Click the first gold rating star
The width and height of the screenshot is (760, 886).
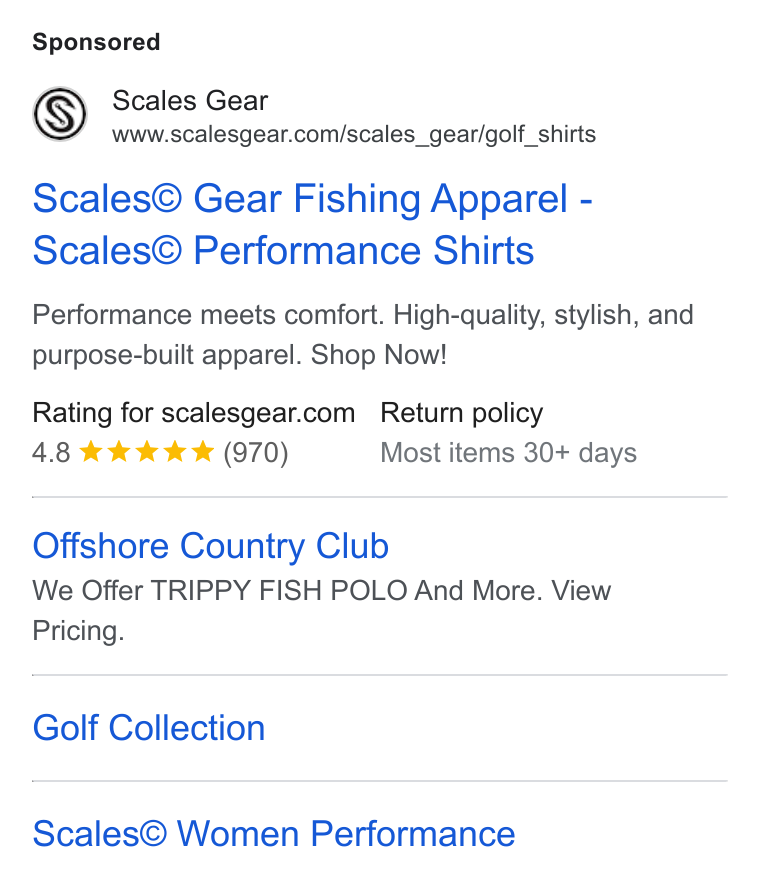coord(91,452)
